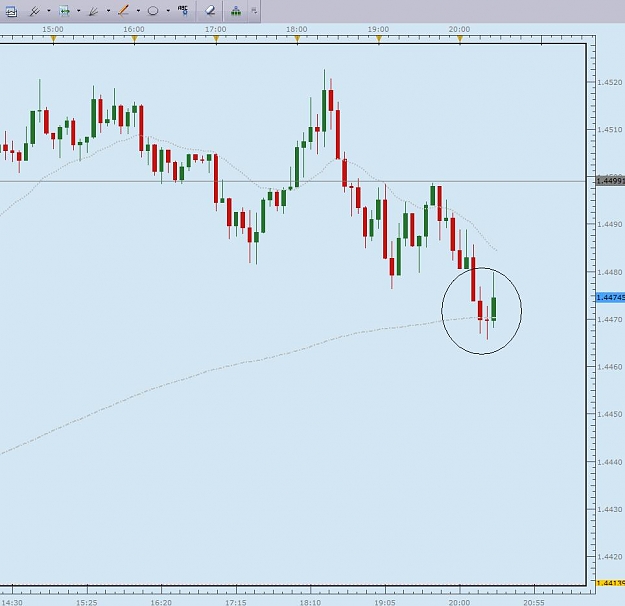This screenshot has width=625, height=606.
Task: Click the 1.4460 price axis label
Action: click(610, 367)
